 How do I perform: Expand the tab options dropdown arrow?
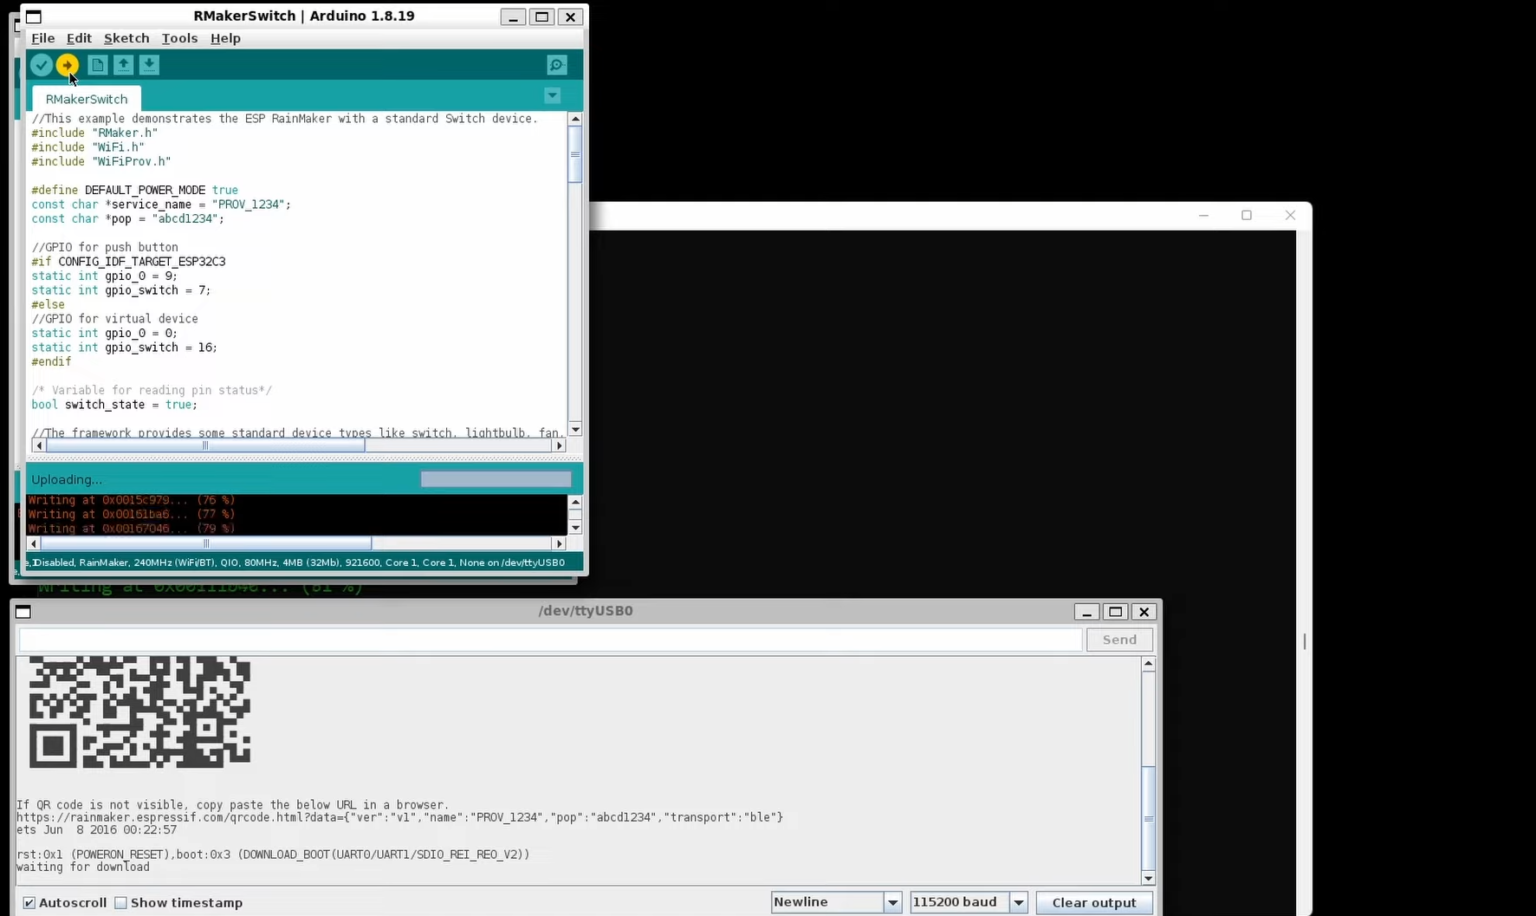552,96
